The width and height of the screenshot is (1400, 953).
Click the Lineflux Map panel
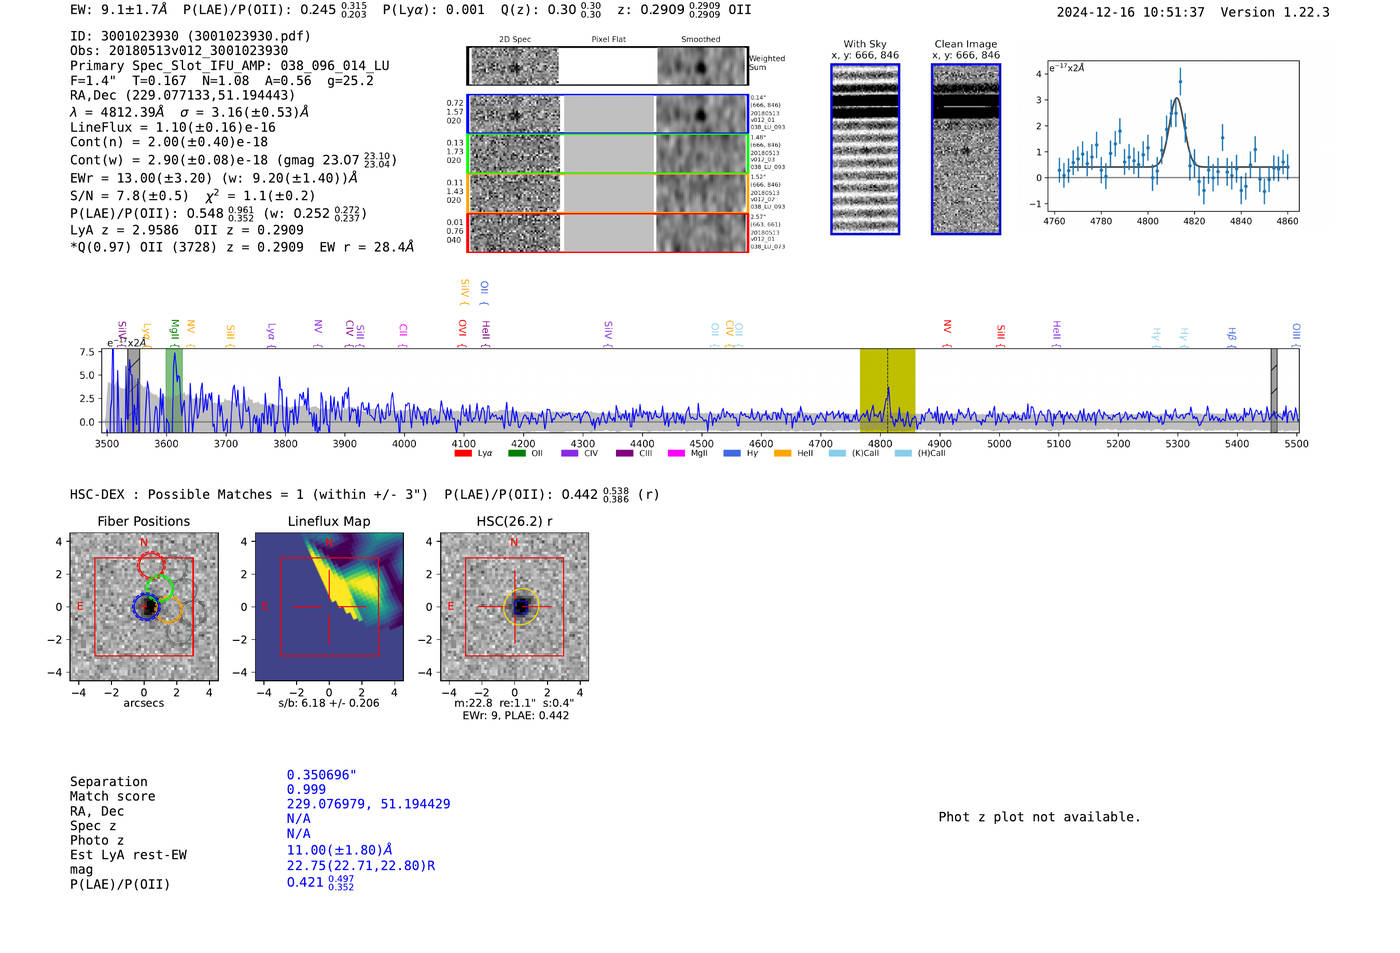click(x=329, y=607)
